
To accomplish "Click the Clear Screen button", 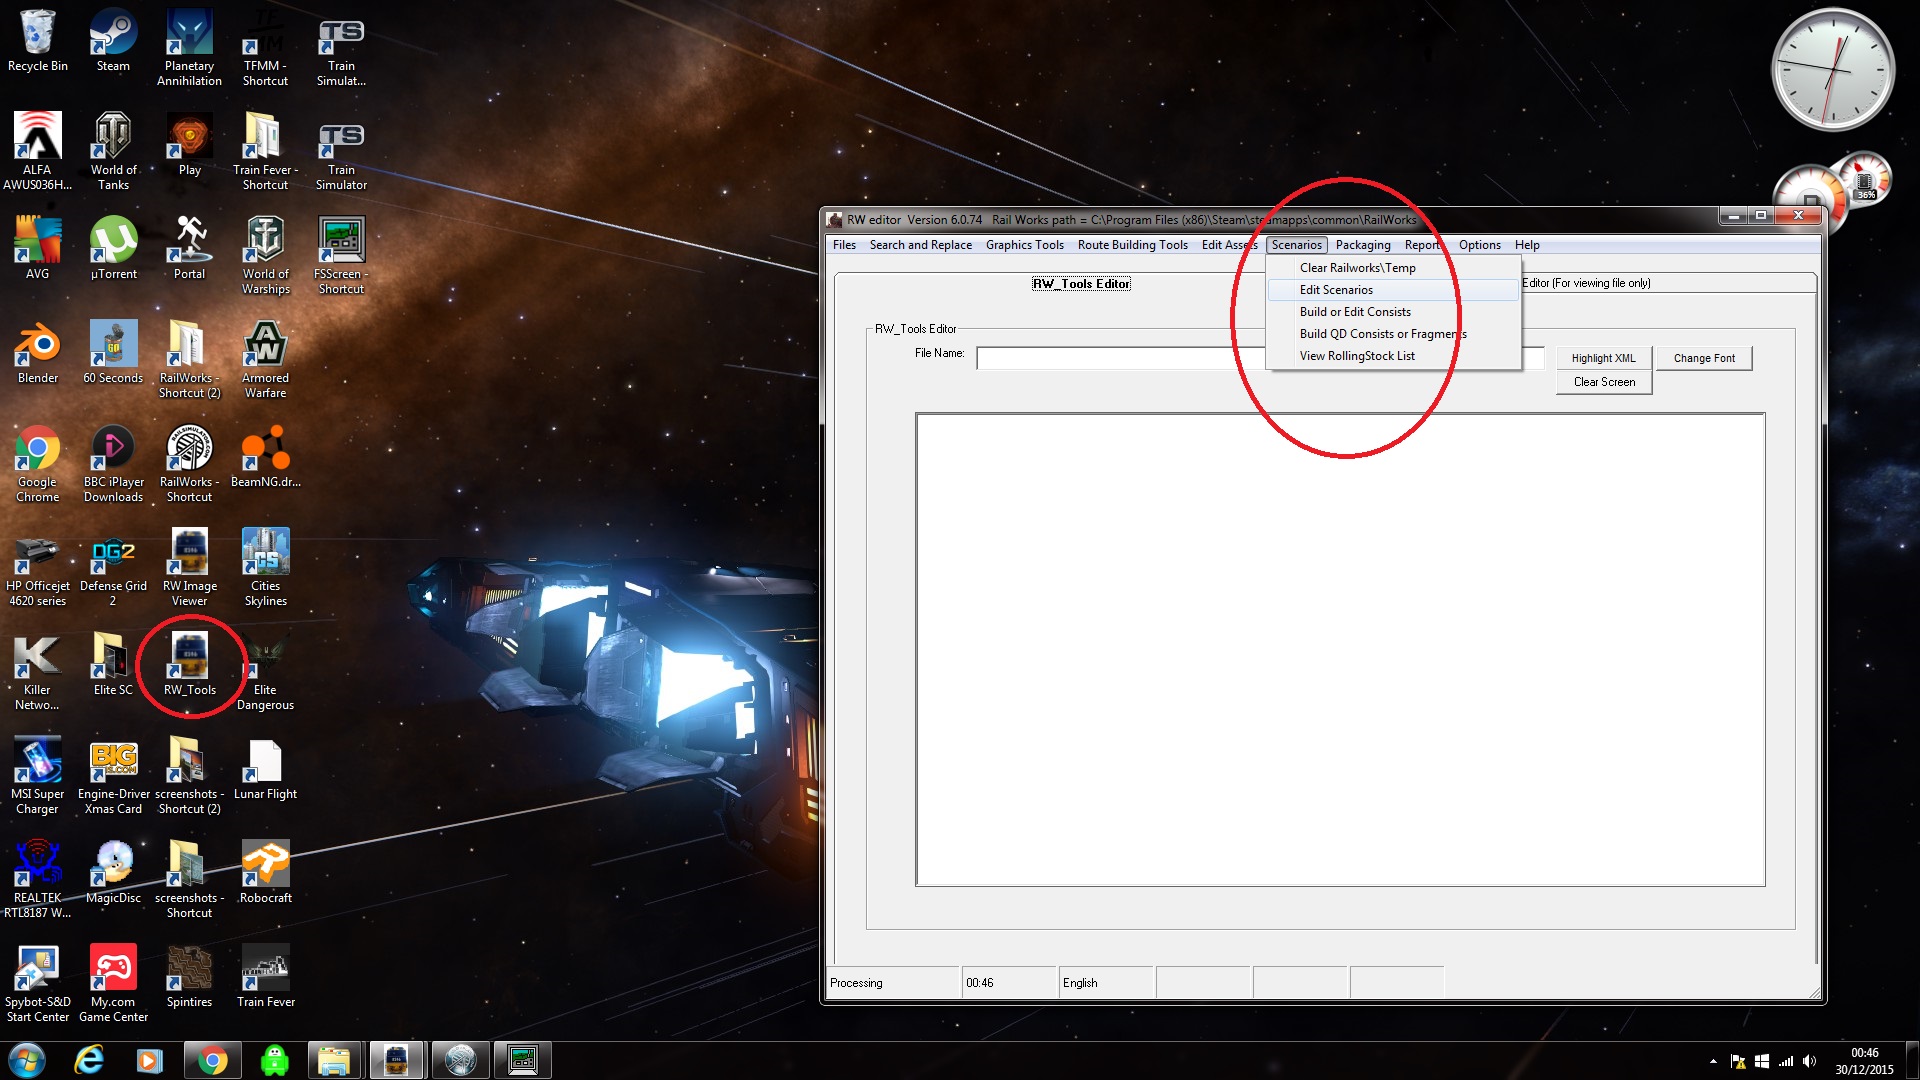I will pos(1603,382).
